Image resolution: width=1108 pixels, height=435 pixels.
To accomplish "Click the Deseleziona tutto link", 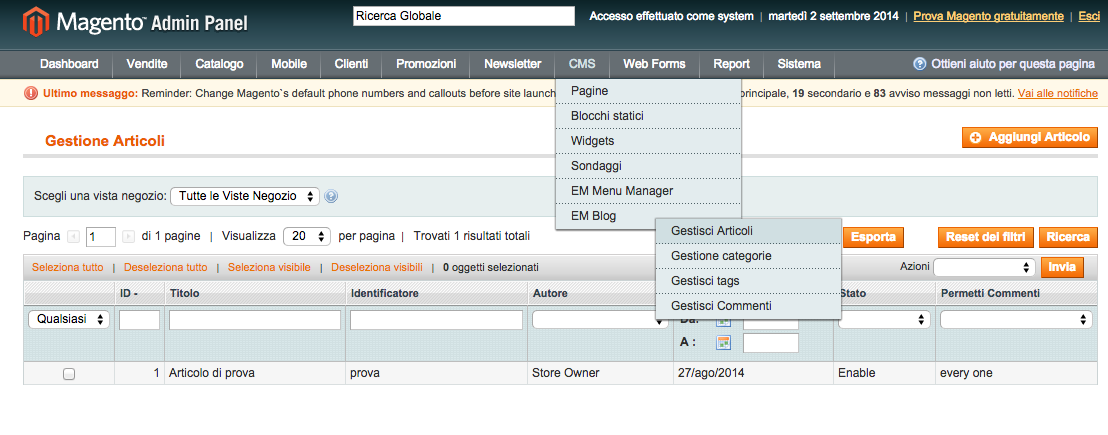I will pyautogui.click(x=165, y=268).
